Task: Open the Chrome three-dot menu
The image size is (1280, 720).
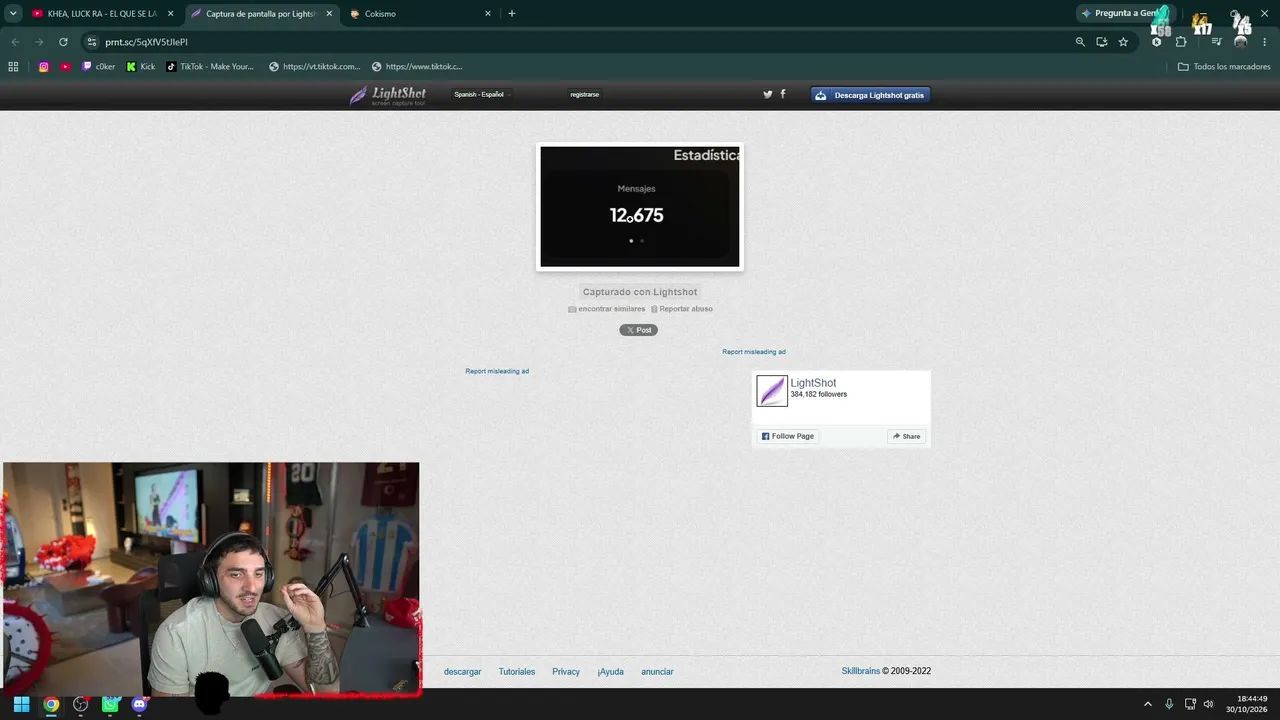Action: [x=1265, y=42]
